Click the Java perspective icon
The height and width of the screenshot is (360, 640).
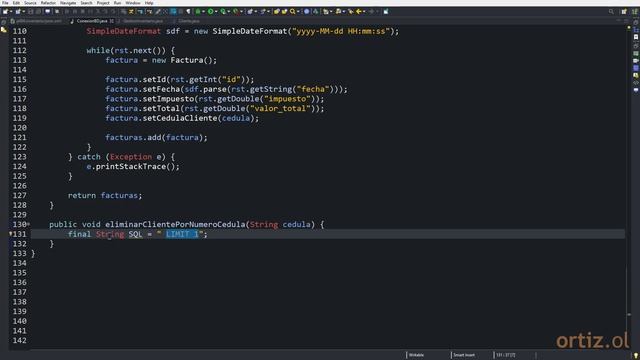pyautogui.click(x=635, y=11)
